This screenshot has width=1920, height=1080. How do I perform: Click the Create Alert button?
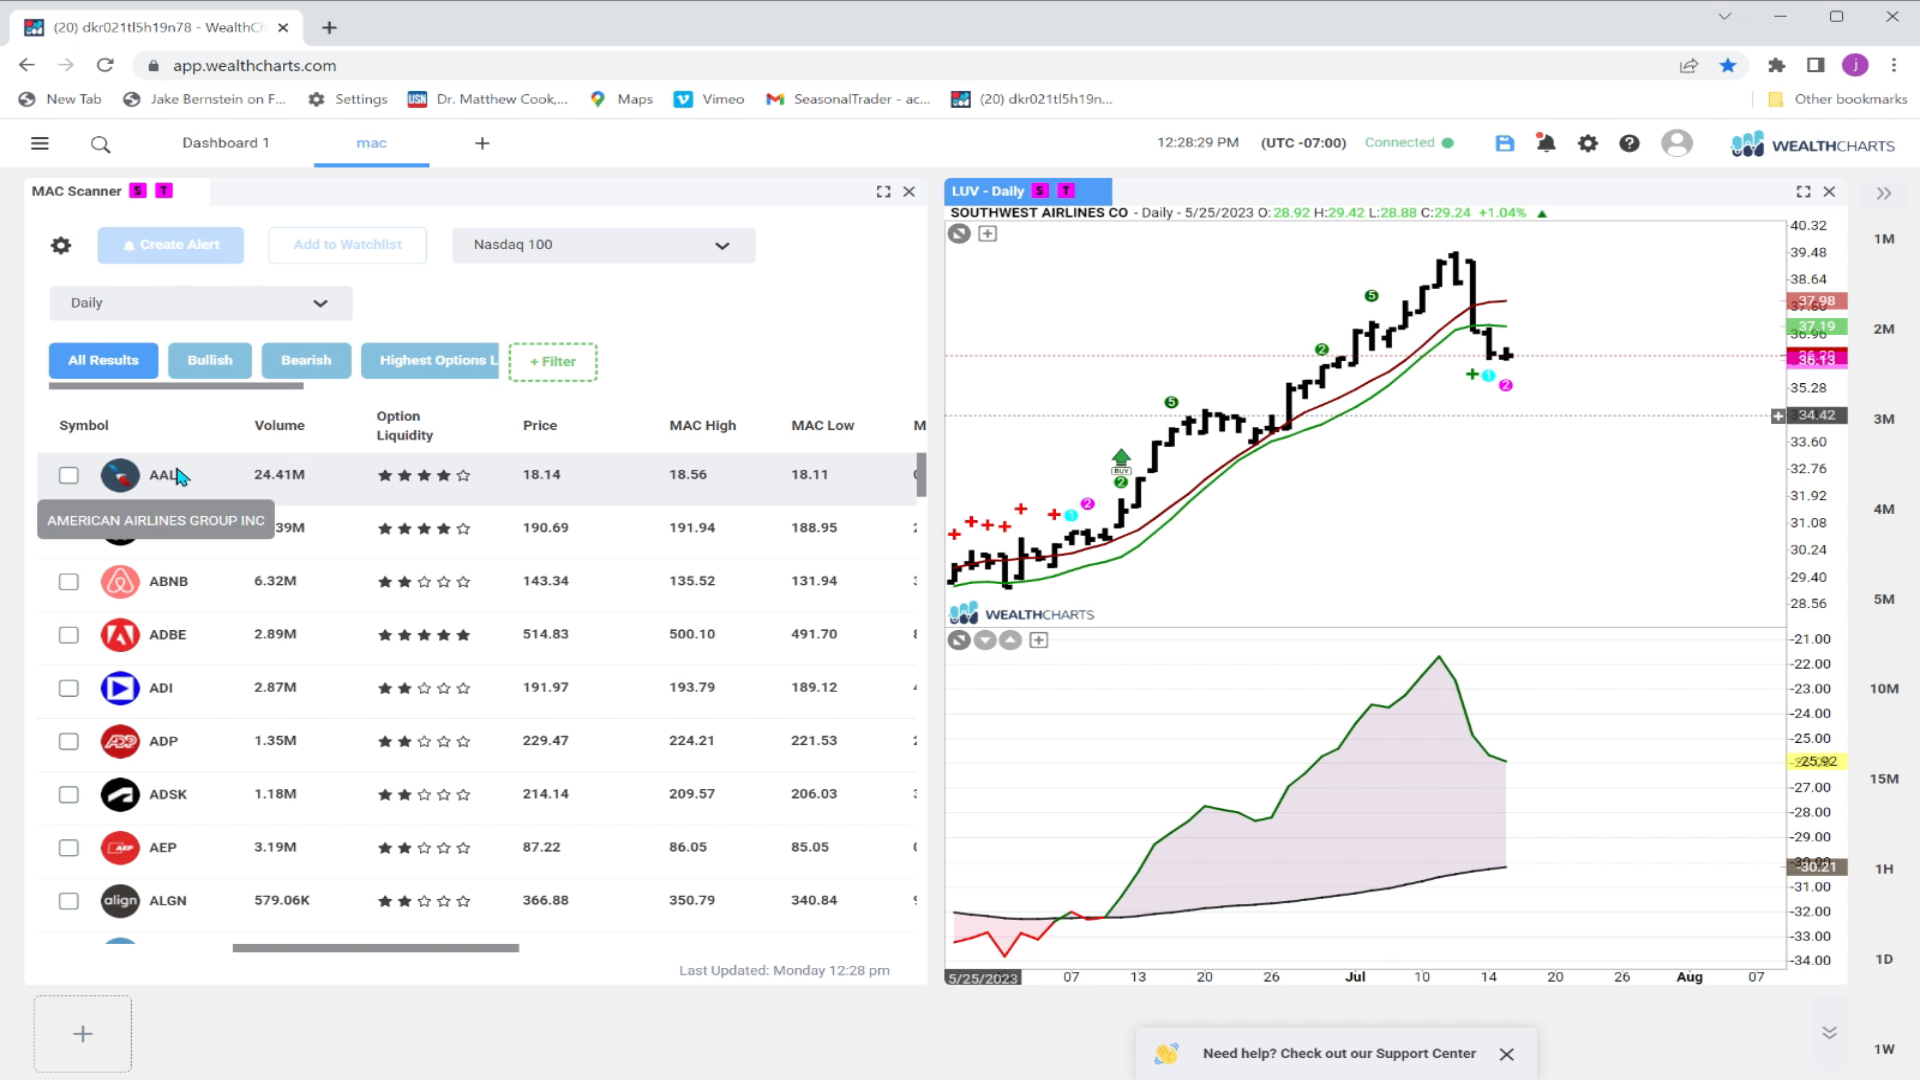coord(170,245)
